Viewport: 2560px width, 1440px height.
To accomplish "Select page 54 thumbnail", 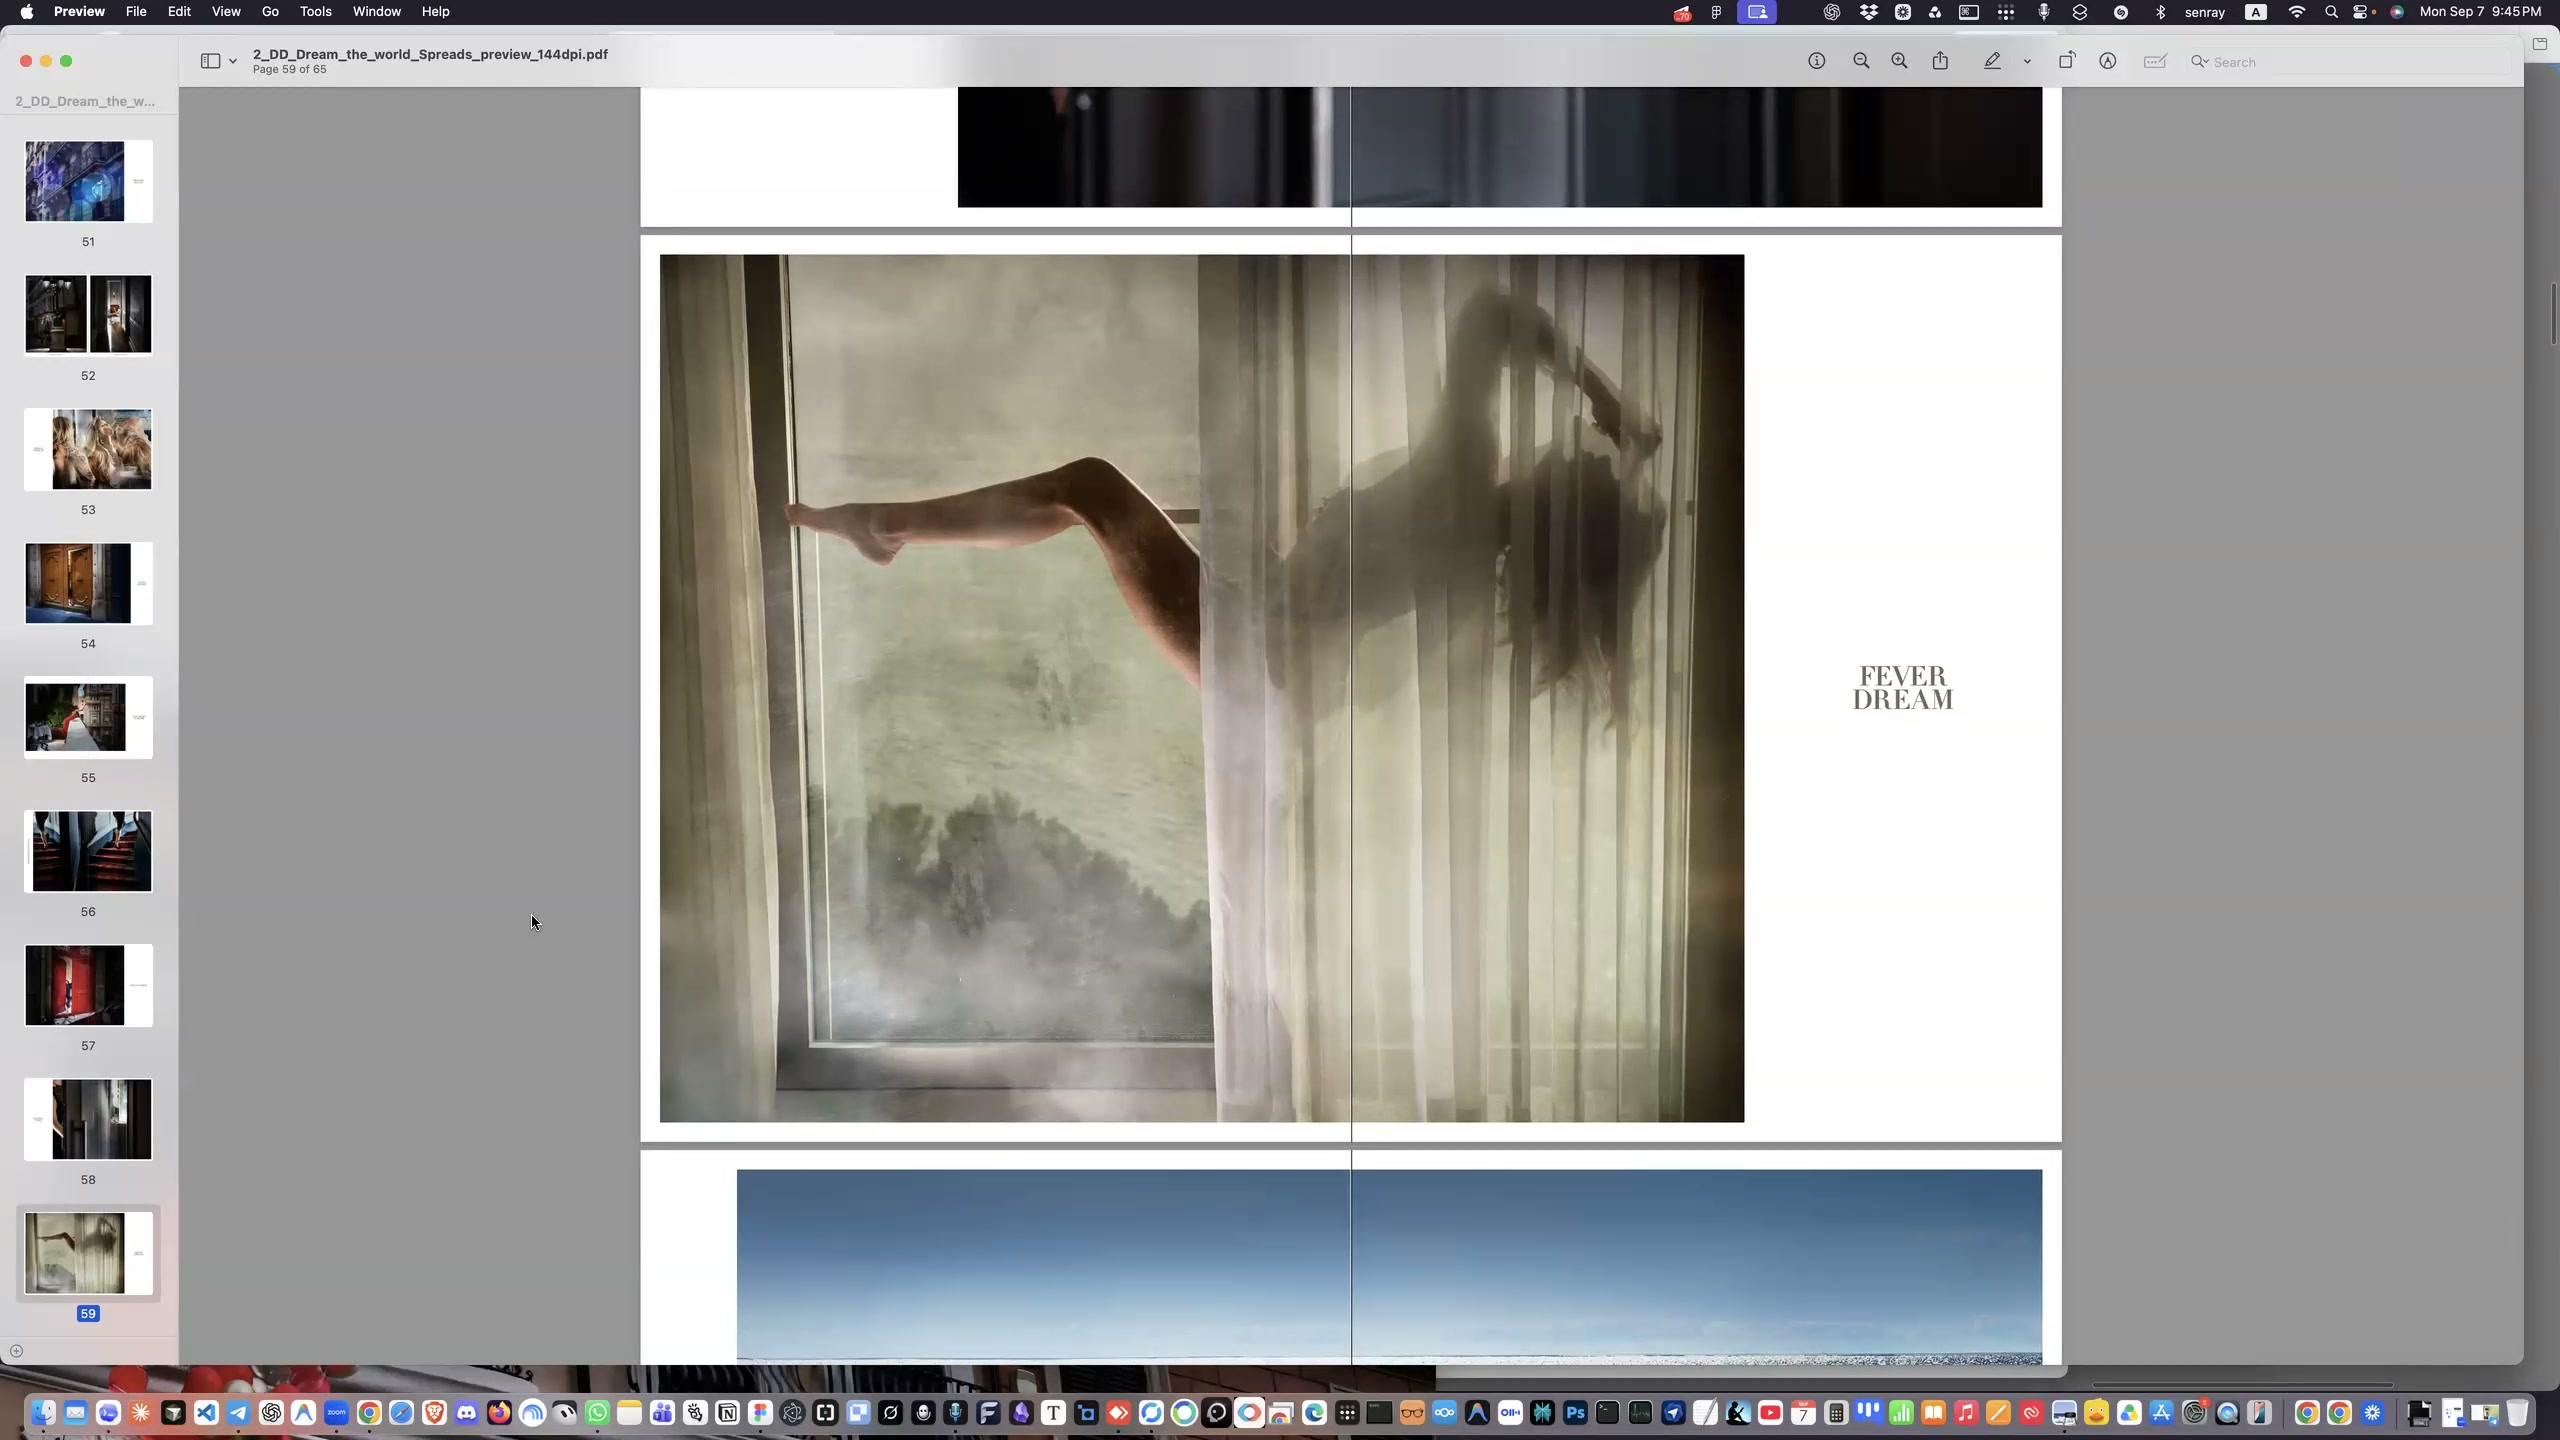I will coord(88,583).
